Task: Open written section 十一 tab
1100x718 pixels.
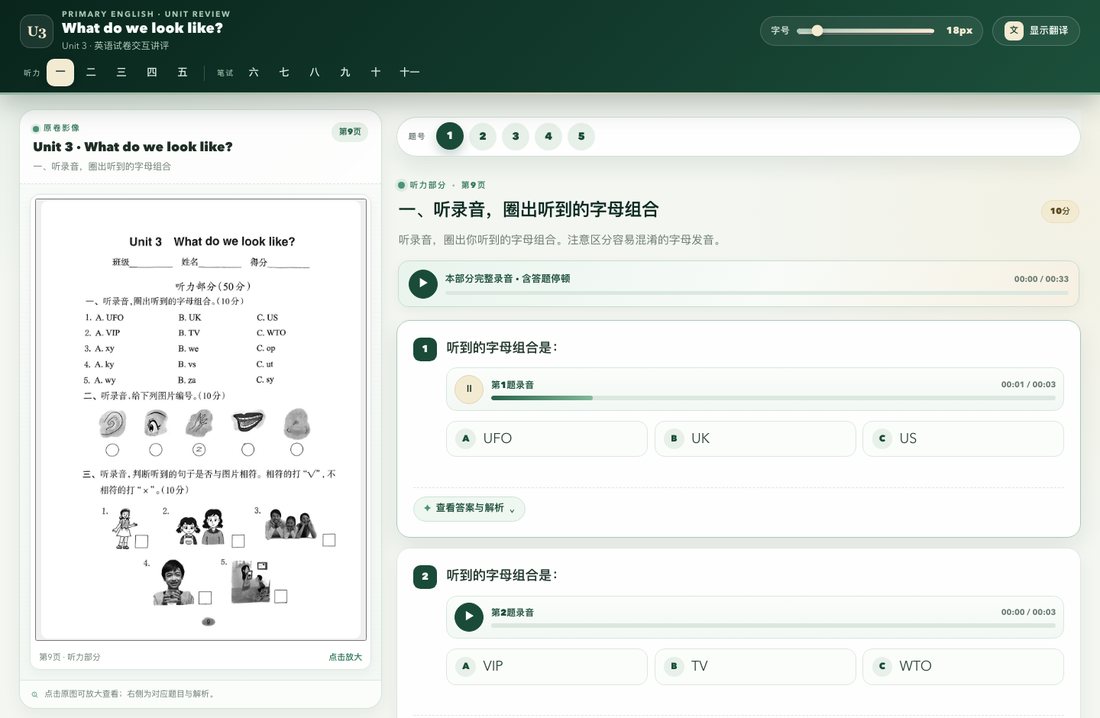Action: [x=410, y=72]
